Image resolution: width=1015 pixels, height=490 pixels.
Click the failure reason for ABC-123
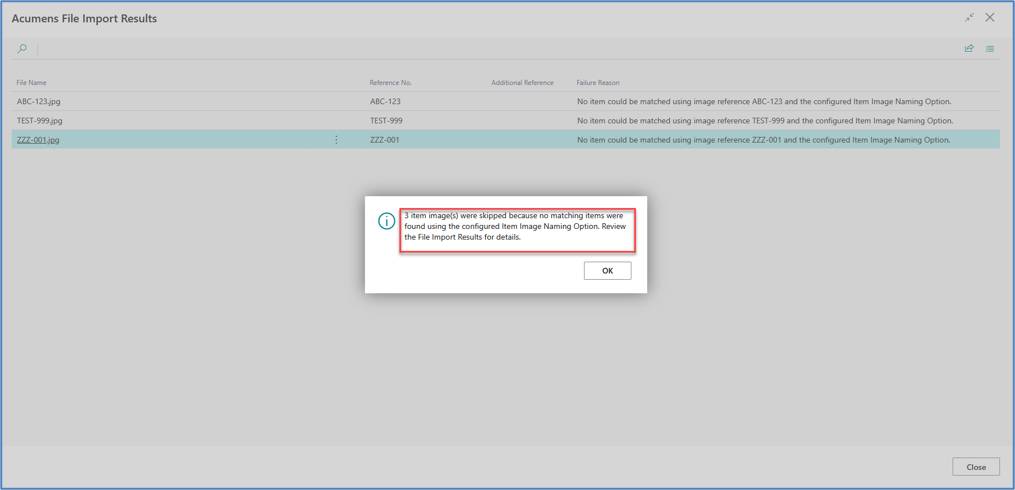pyautogui.click(x=764, y=102)
